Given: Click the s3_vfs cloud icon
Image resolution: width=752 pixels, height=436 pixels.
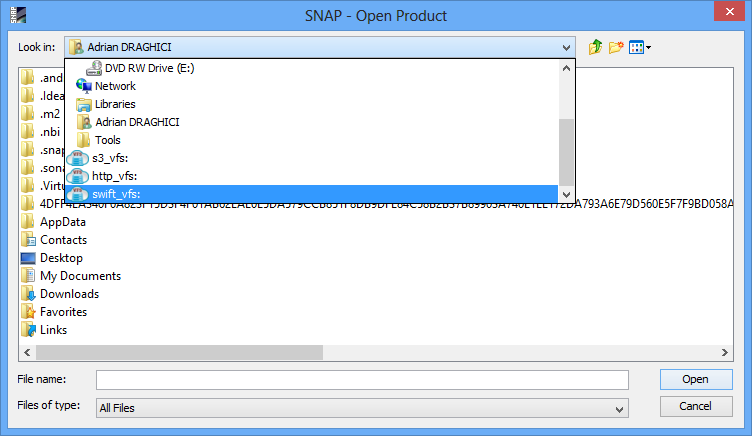Looking at the screenshot, I should point(78,158).
